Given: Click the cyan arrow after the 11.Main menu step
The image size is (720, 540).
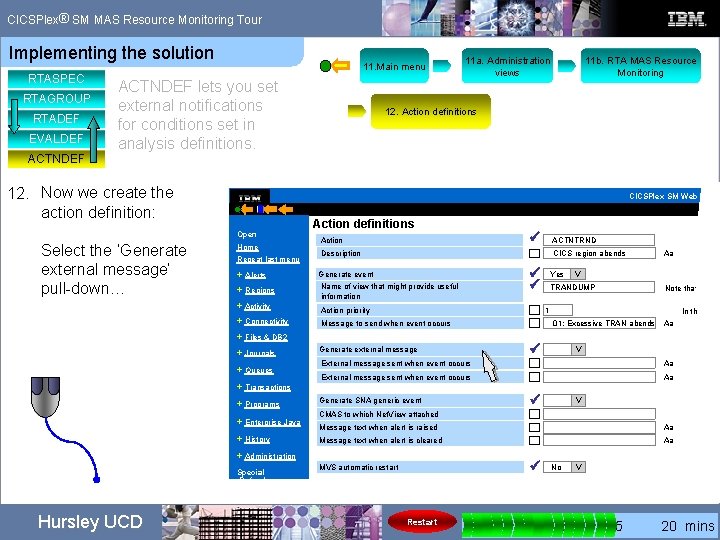Looking at the screenshot, I should pos(442,66).
